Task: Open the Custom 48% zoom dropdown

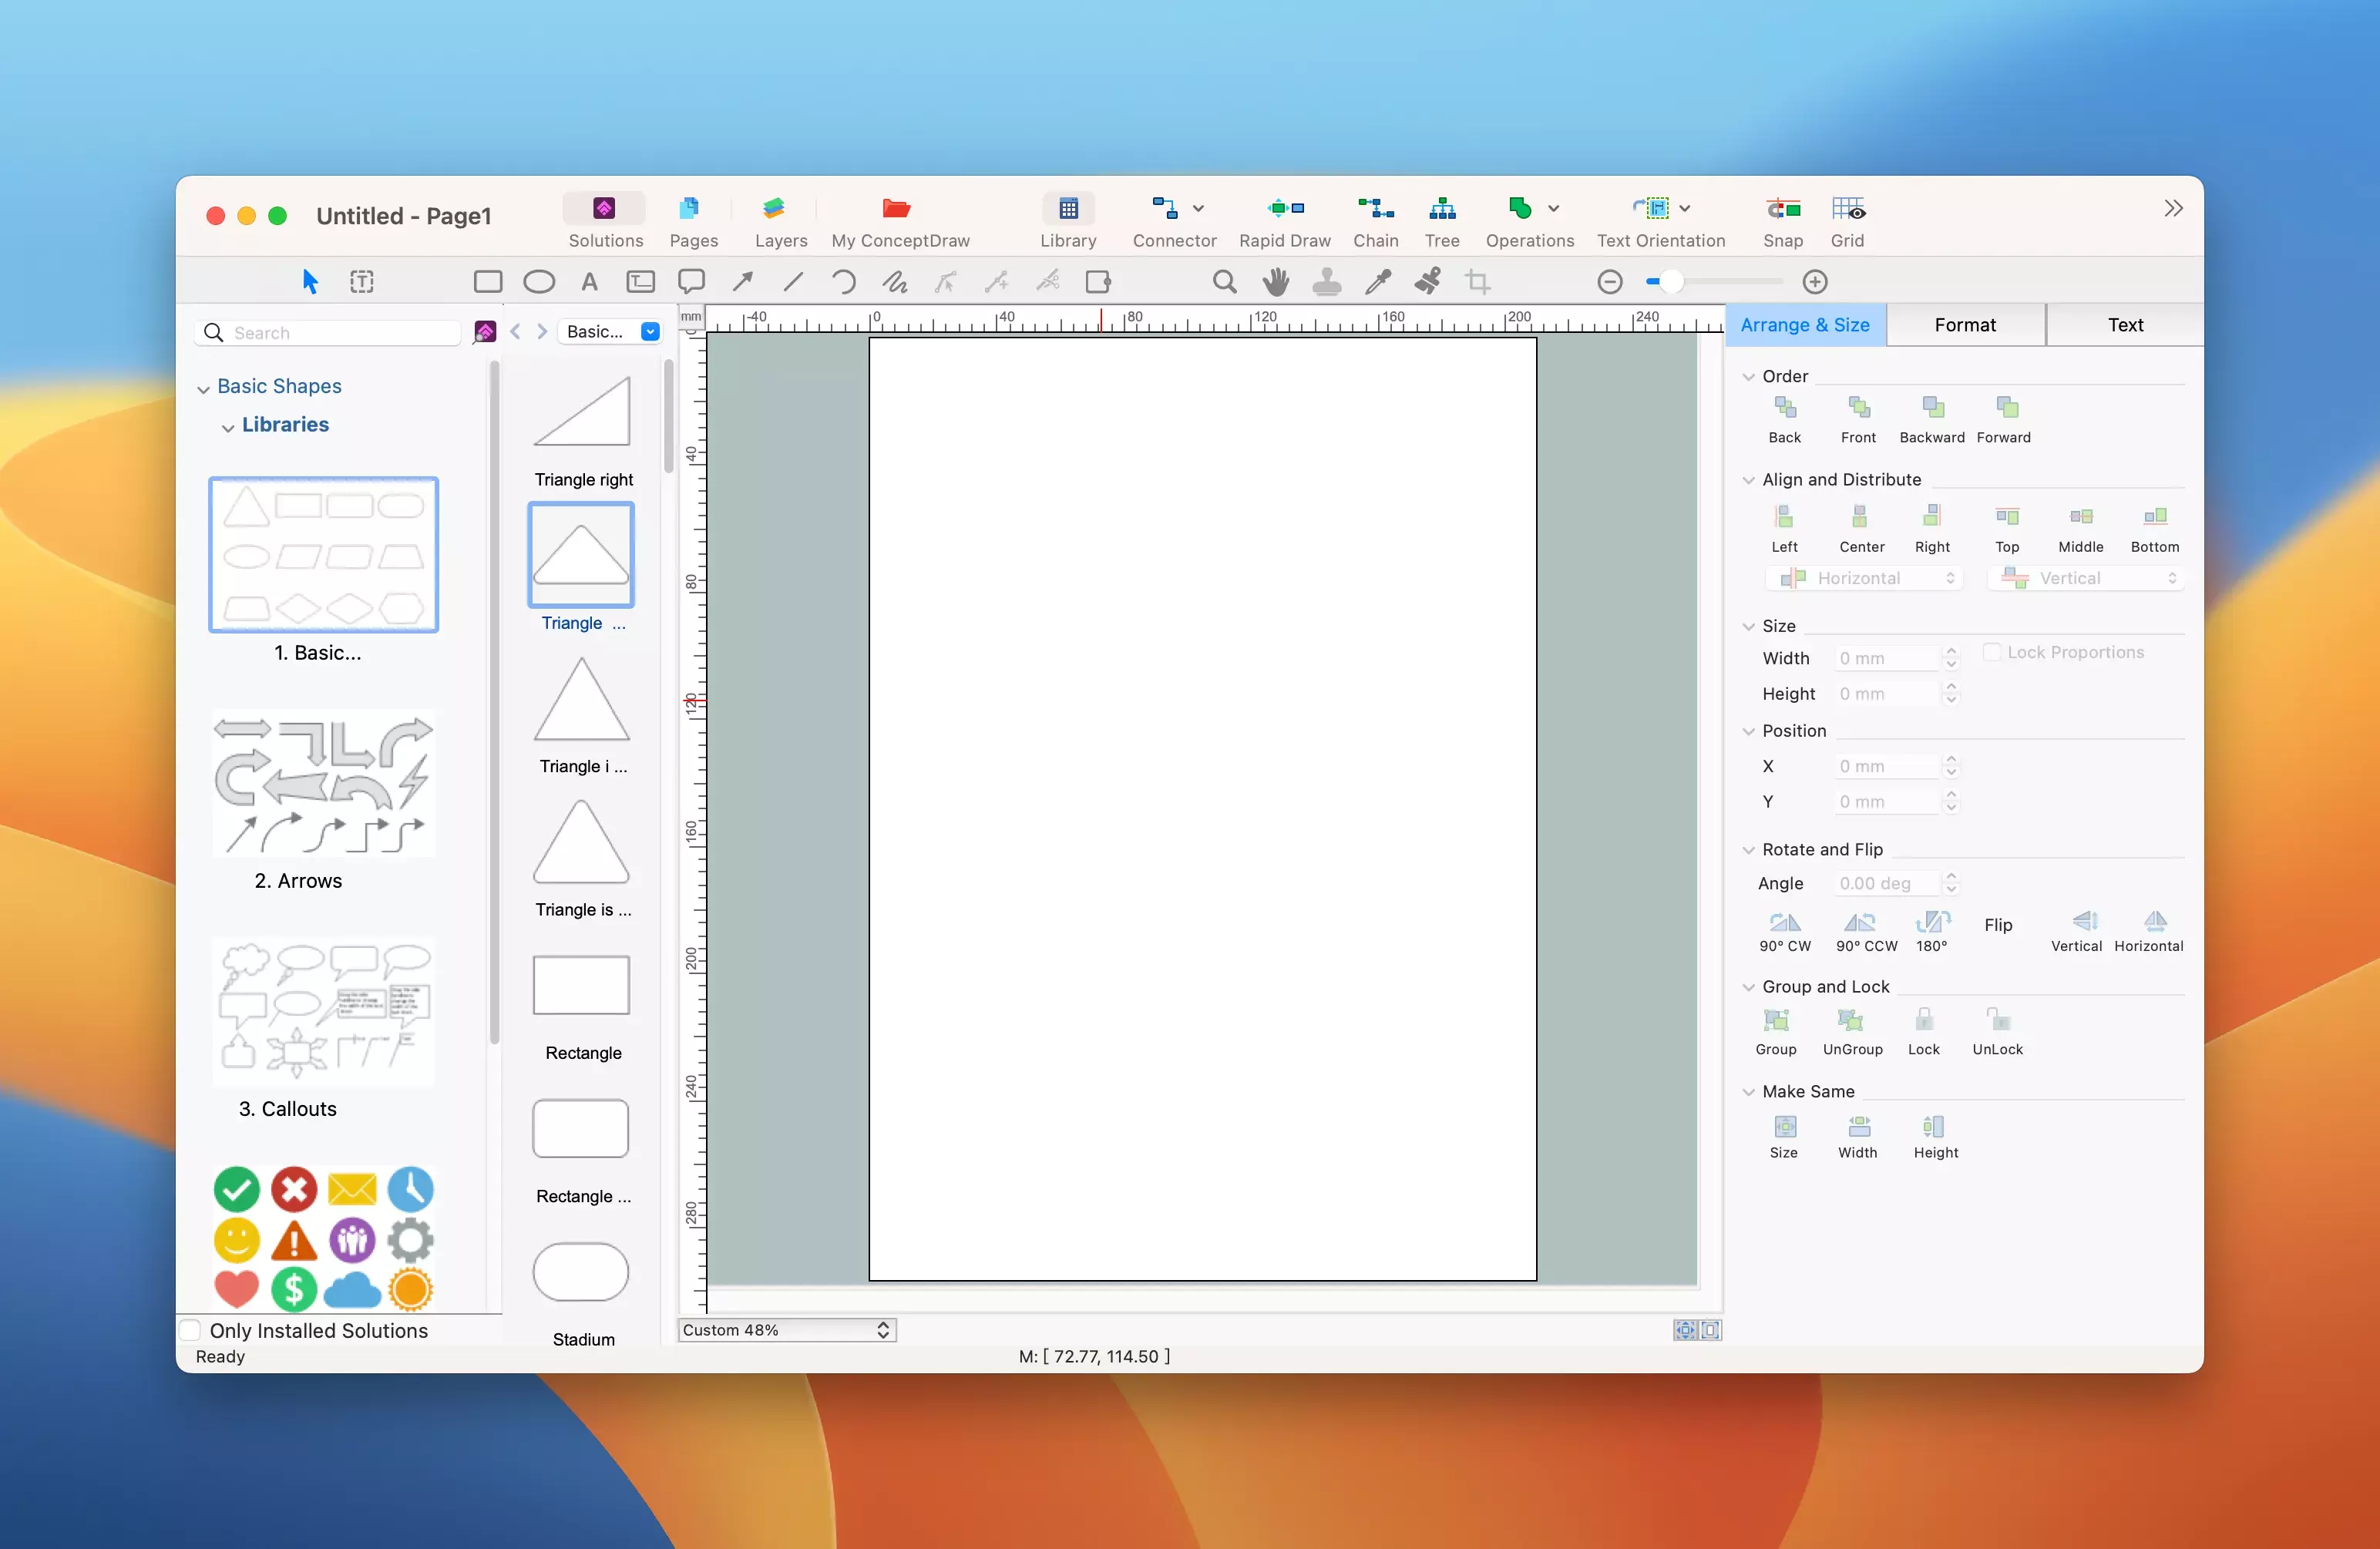Action: [787, 1330]
